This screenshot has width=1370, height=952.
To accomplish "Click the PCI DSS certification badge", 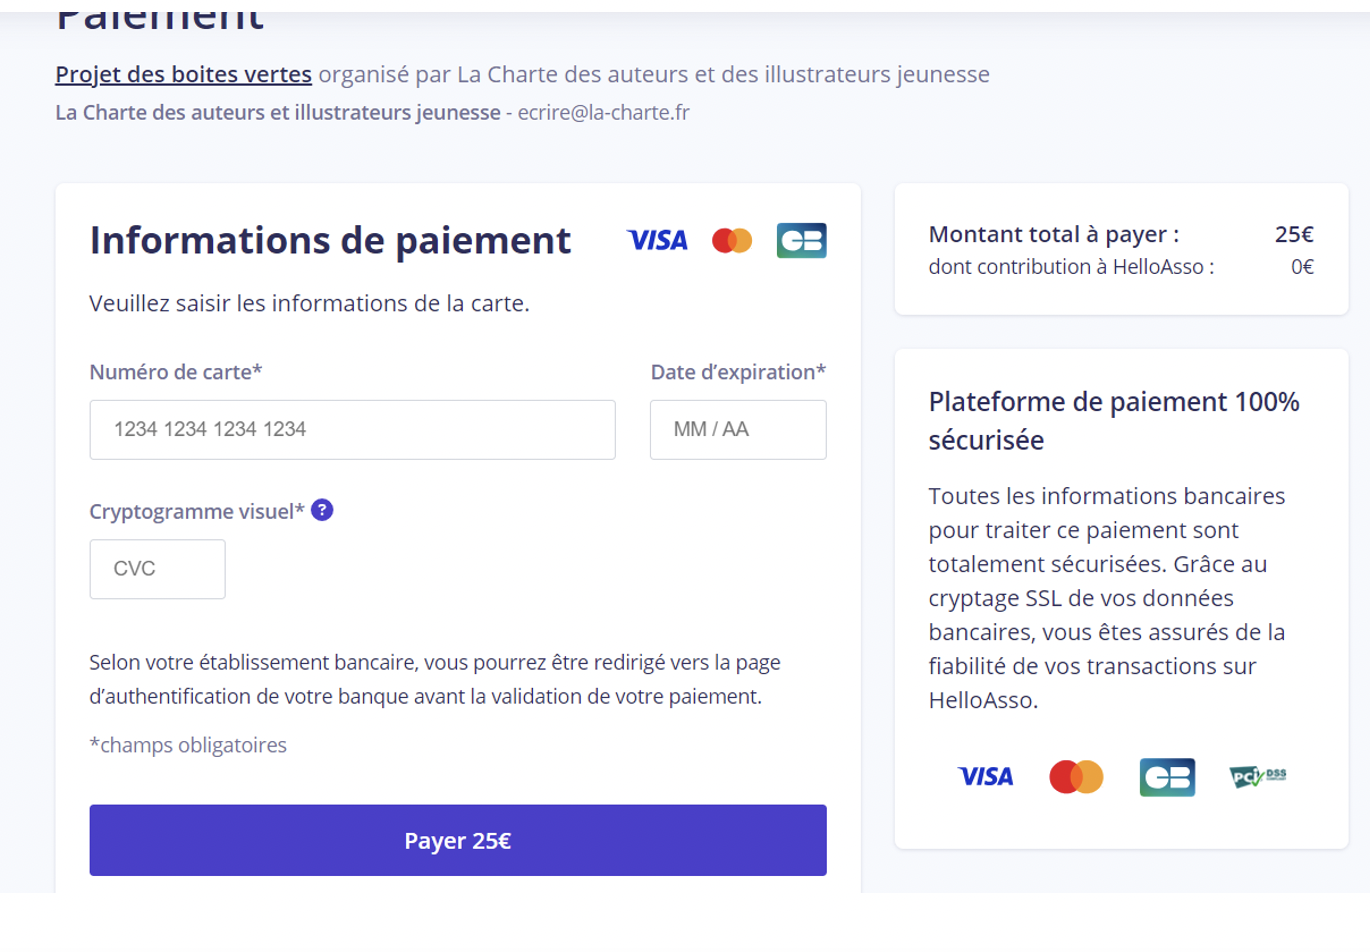I will 1258,776.
